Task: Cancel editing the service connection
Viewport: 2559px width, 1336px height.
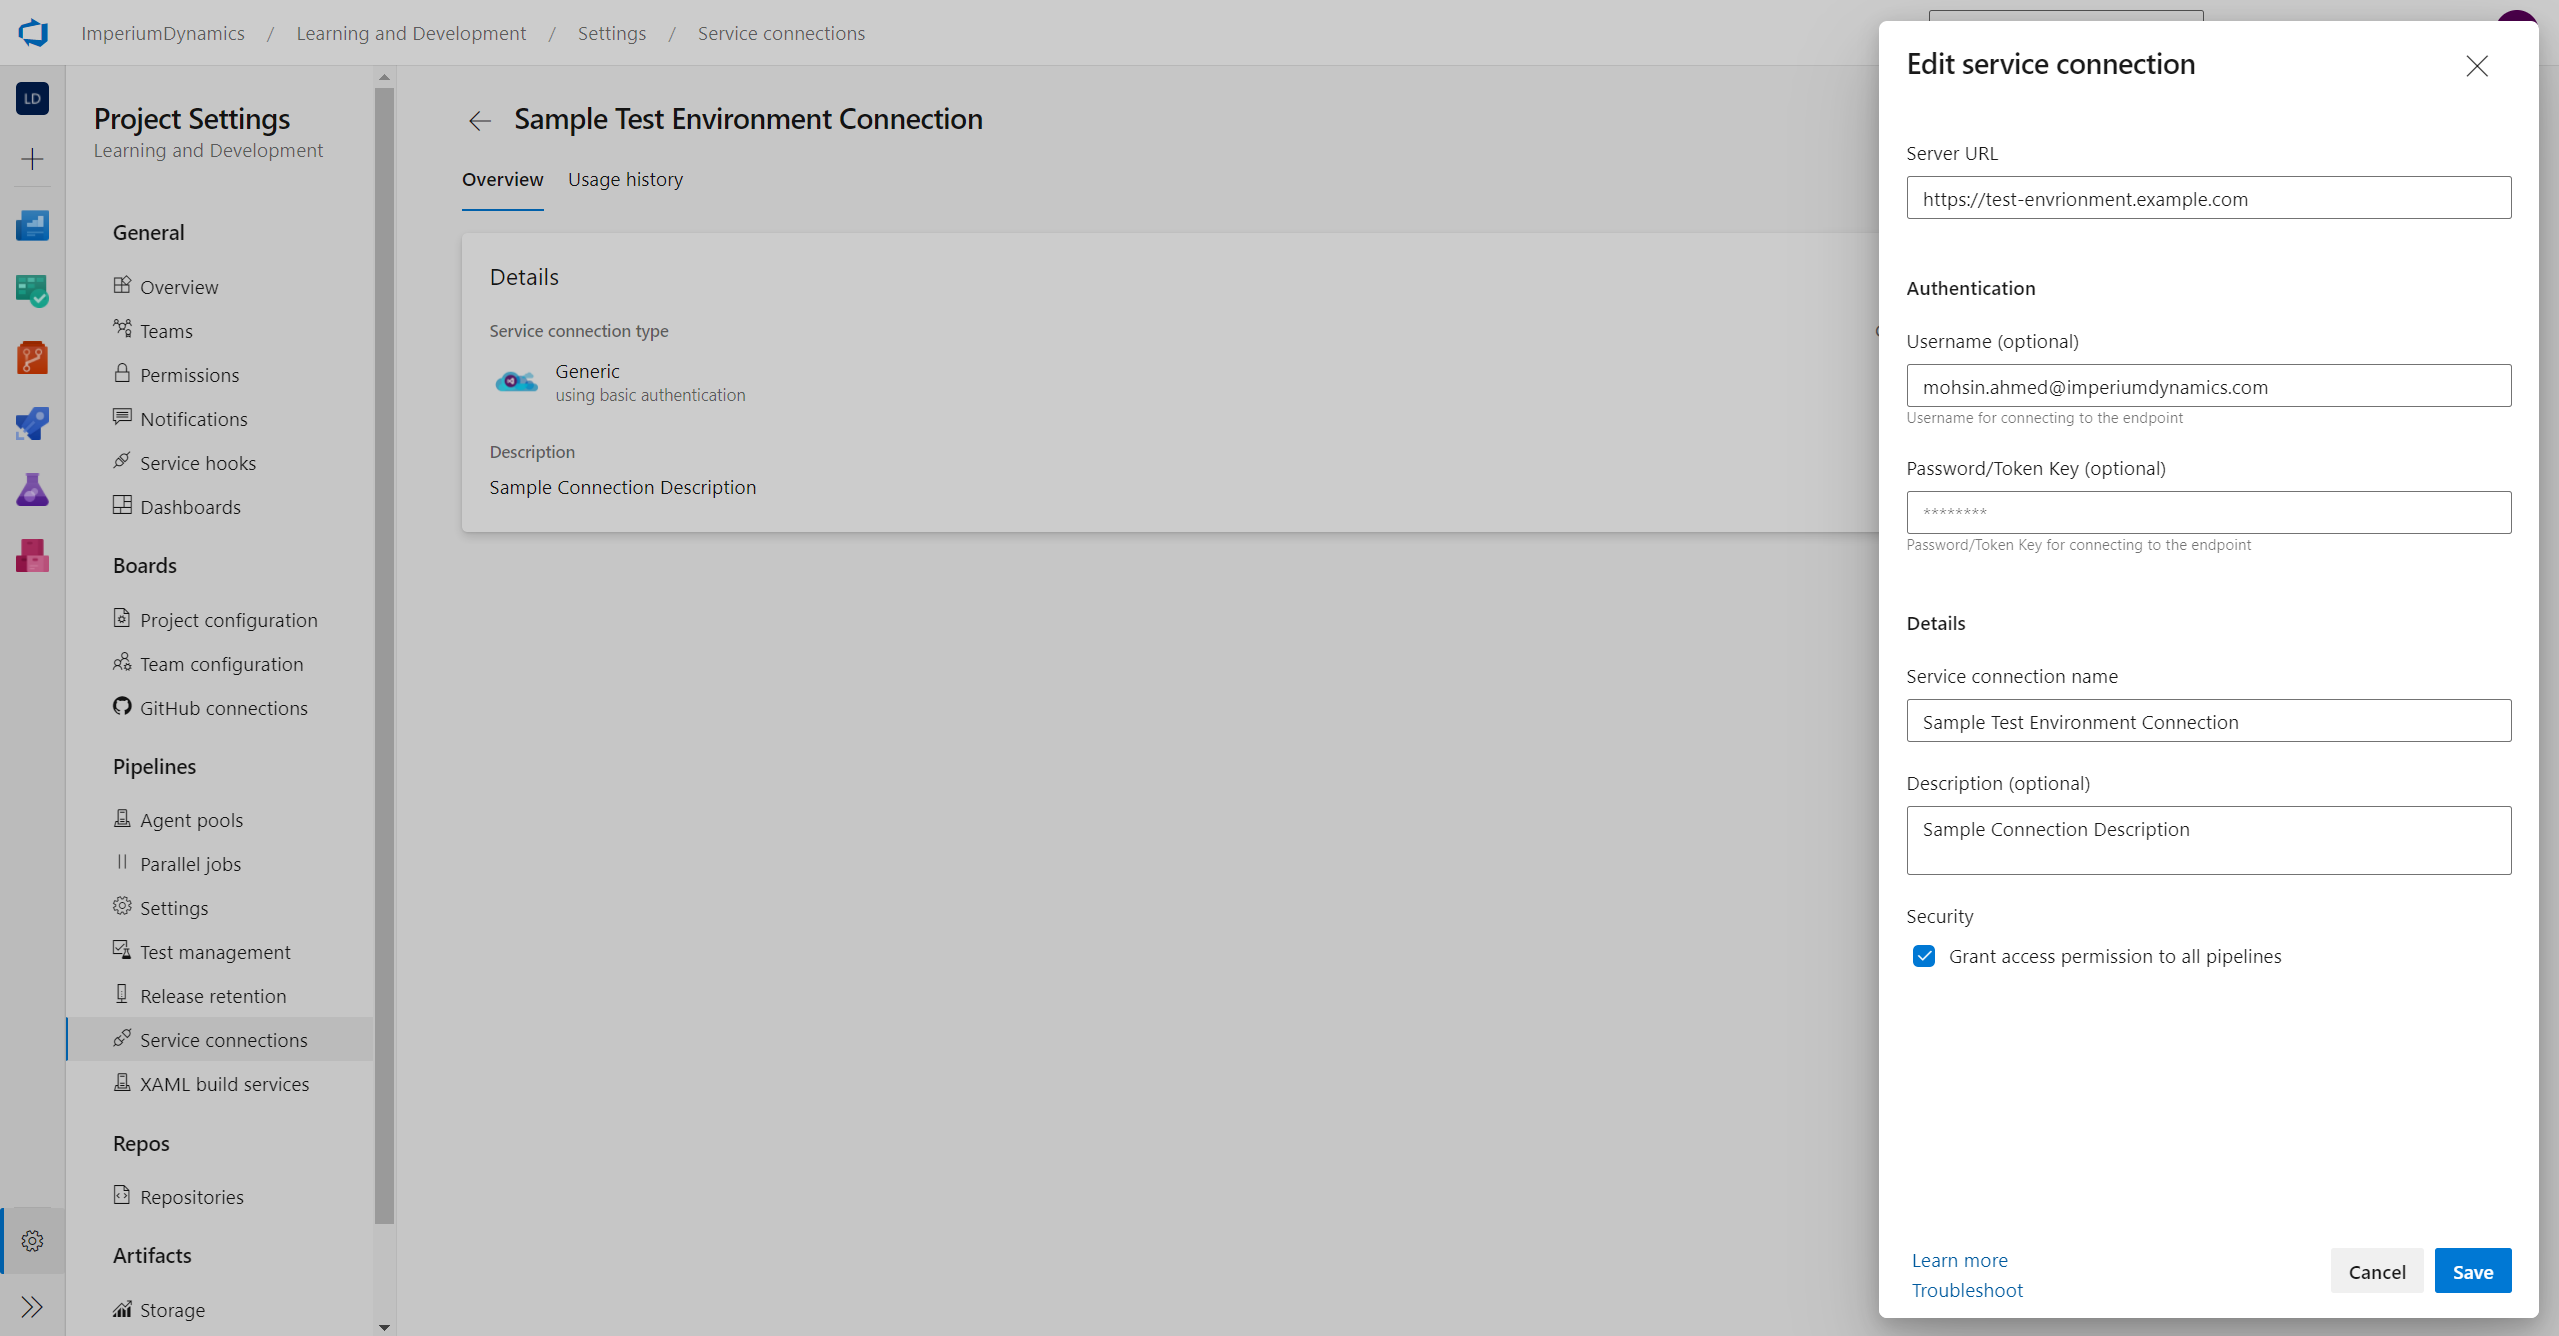Action: [2376, 1271]
